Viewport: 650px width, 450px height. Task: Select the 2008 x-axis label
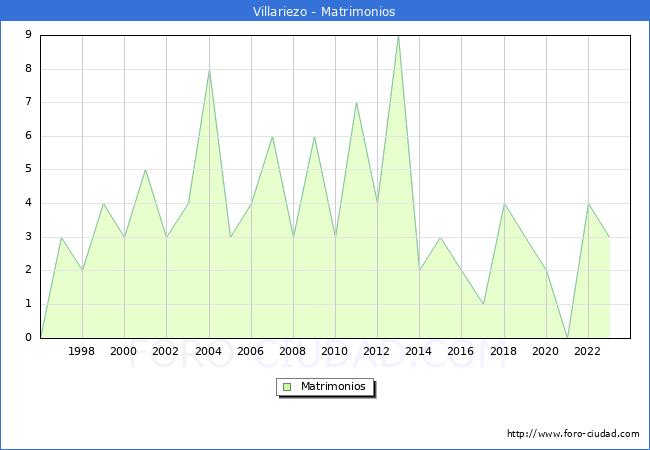pyautogui.click(x=293, y=351)
